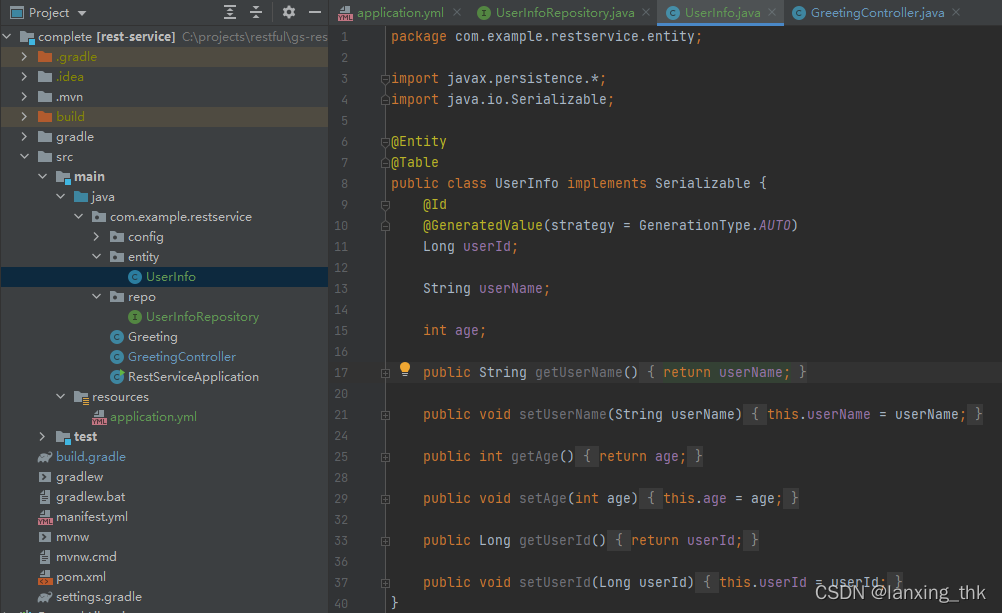Image resolution: width=1002 pixels, height=613 pixels.
Task: Open the Project view settings gear
Action: coord(288,12)
